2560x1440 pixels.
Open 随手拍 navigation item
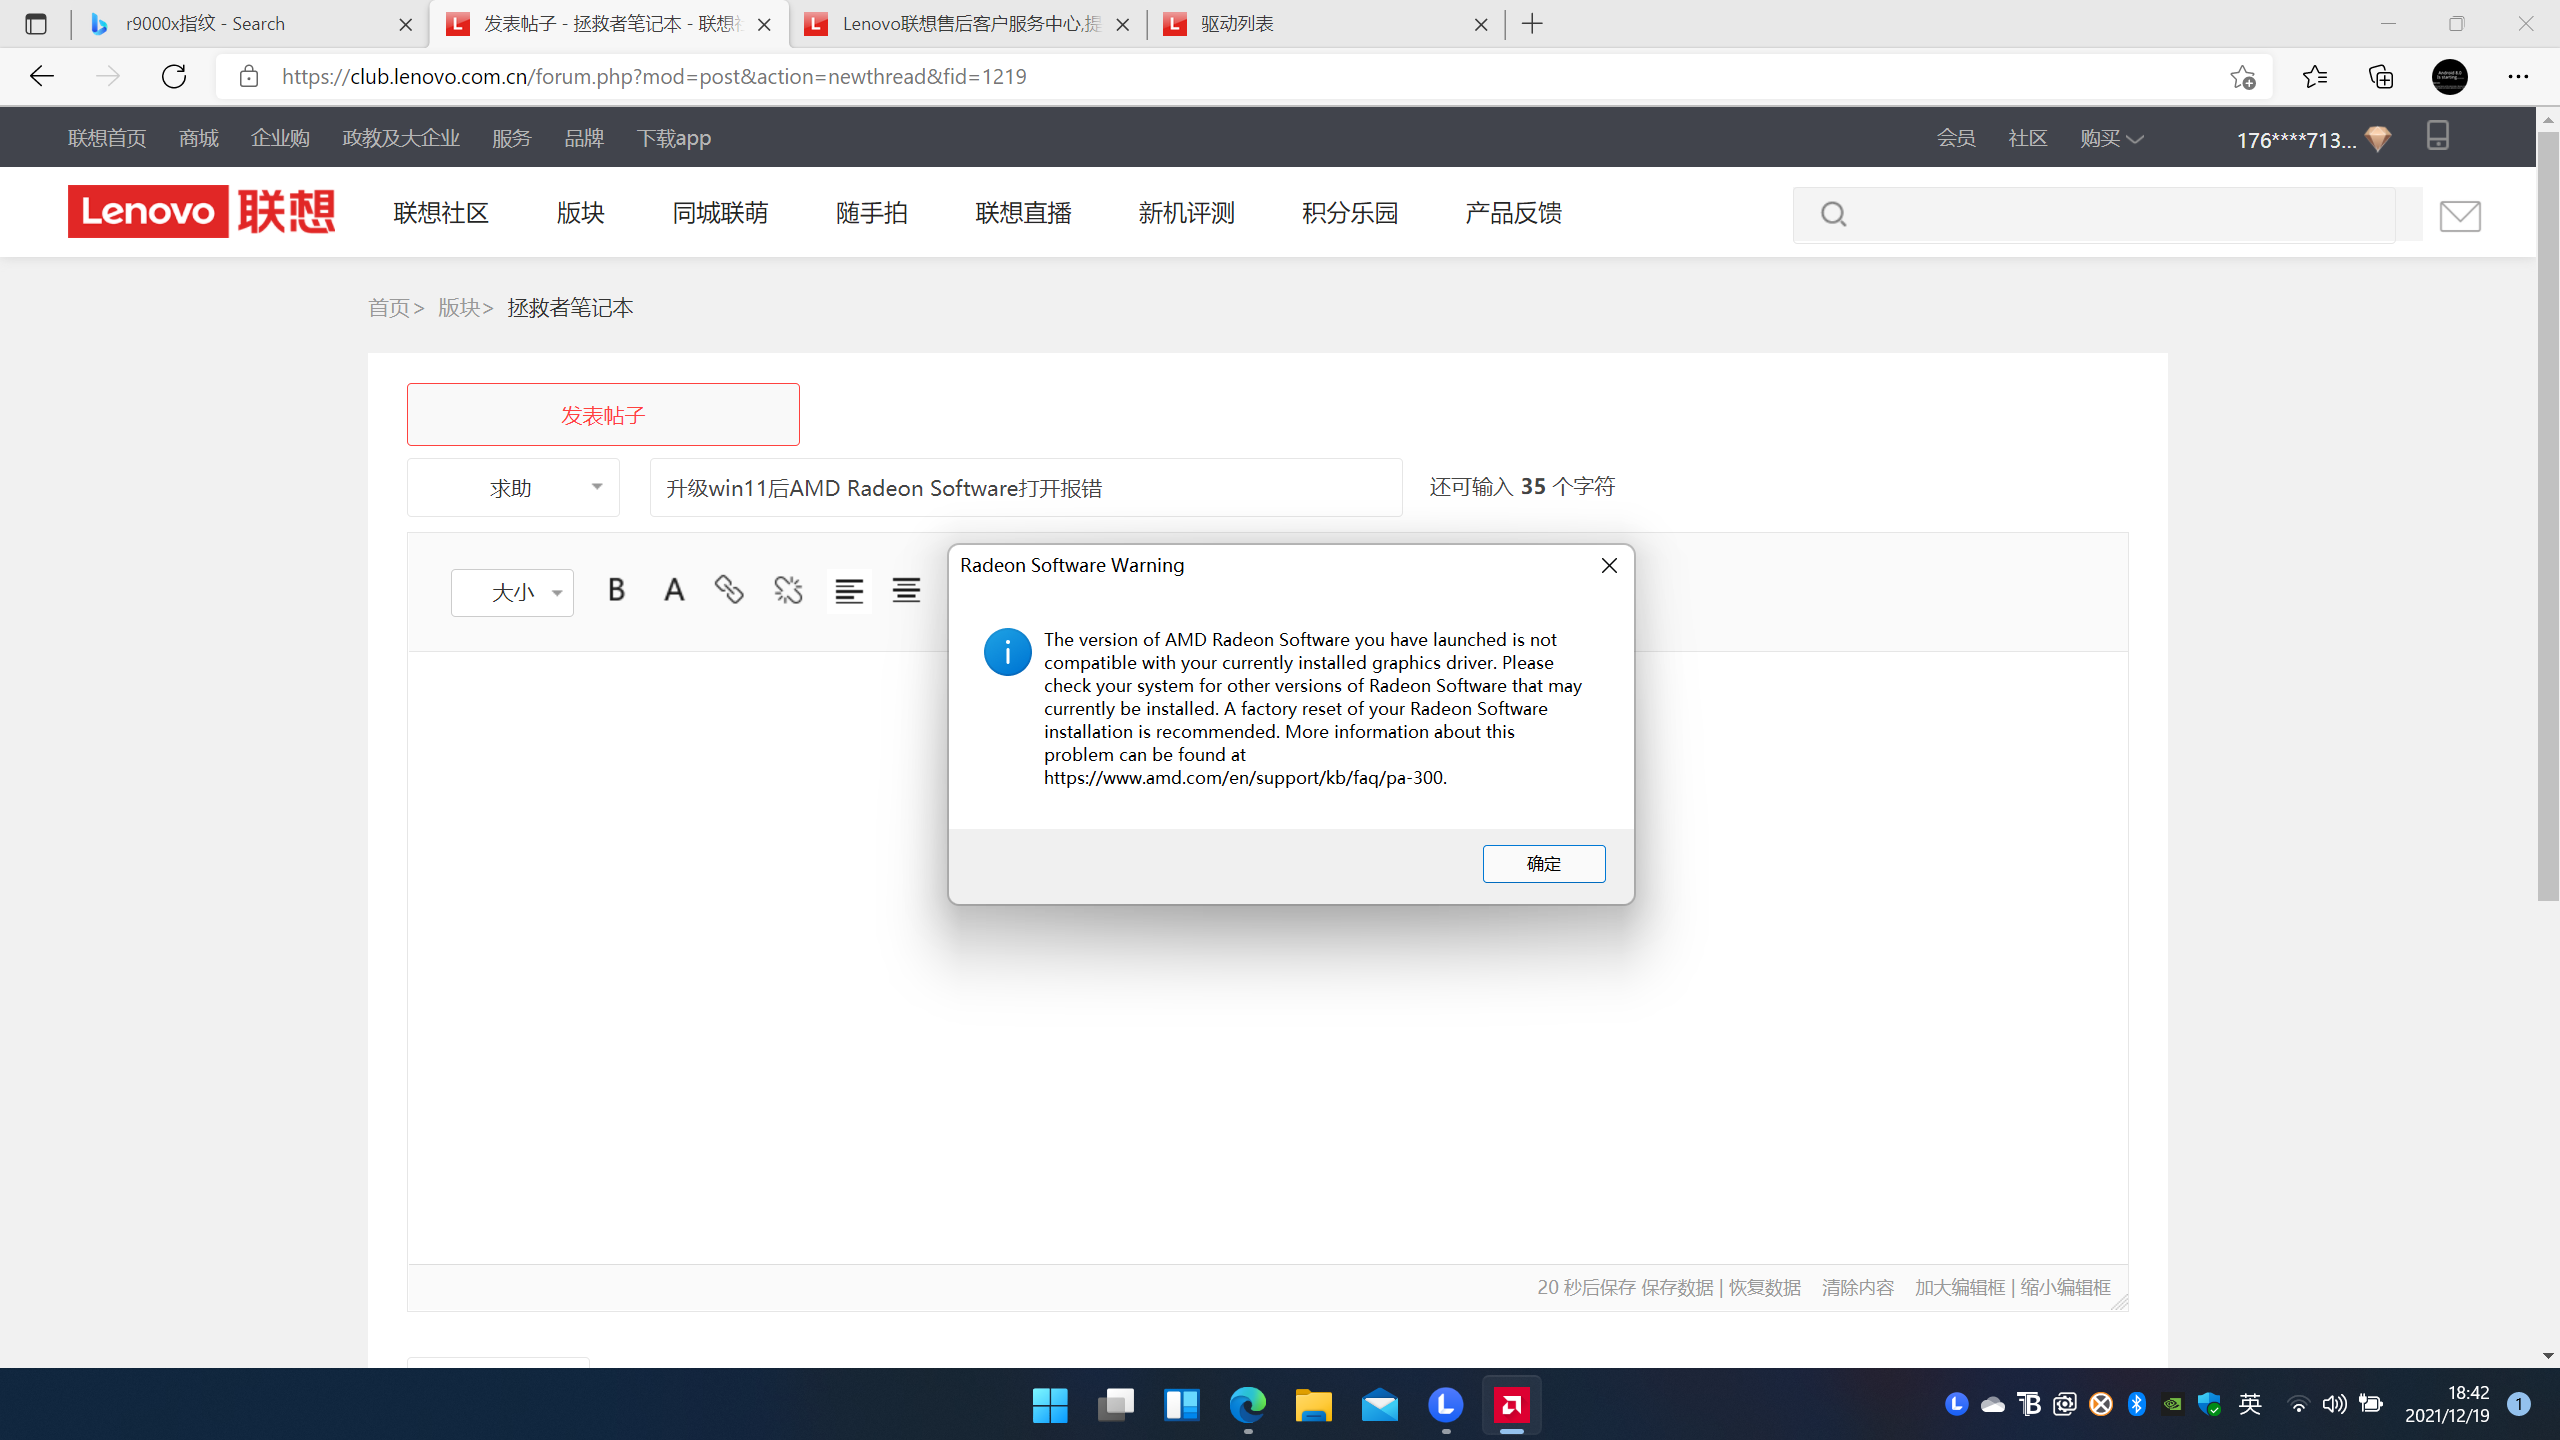(872, 213)
